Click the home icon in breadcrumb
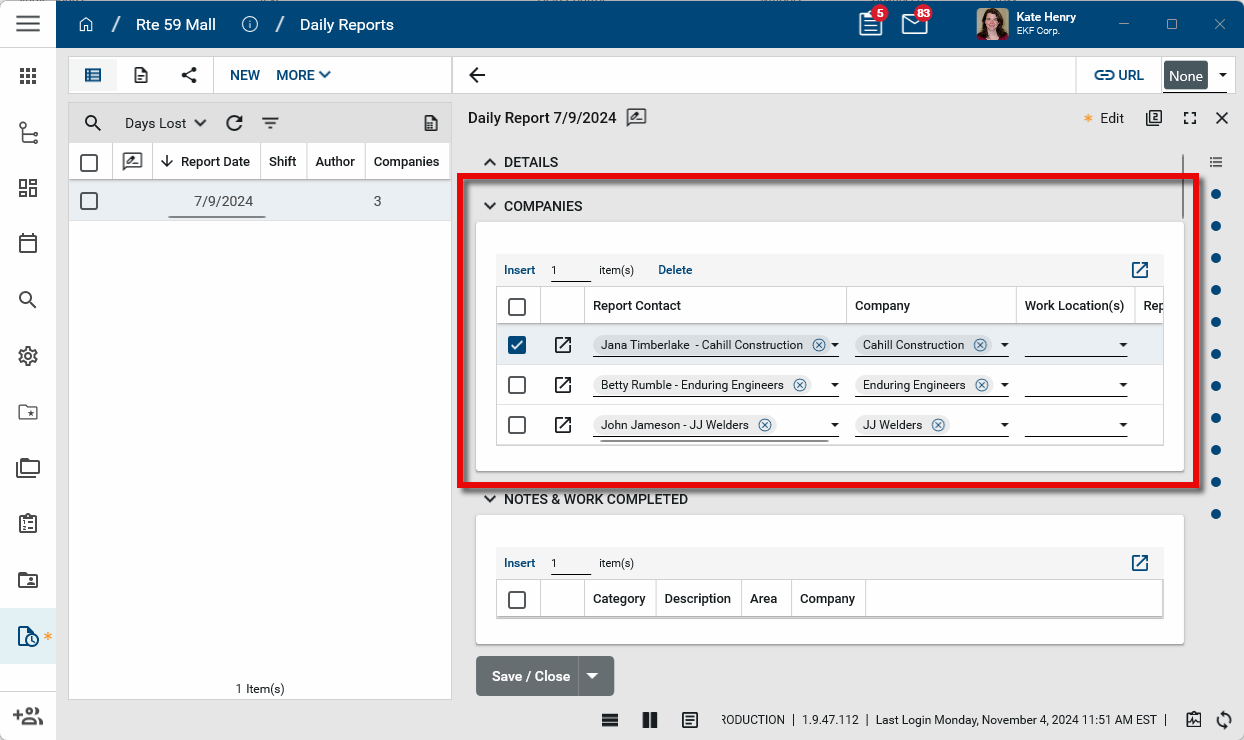This screenshot has width=1244, height=740. (x=86, y=24)
